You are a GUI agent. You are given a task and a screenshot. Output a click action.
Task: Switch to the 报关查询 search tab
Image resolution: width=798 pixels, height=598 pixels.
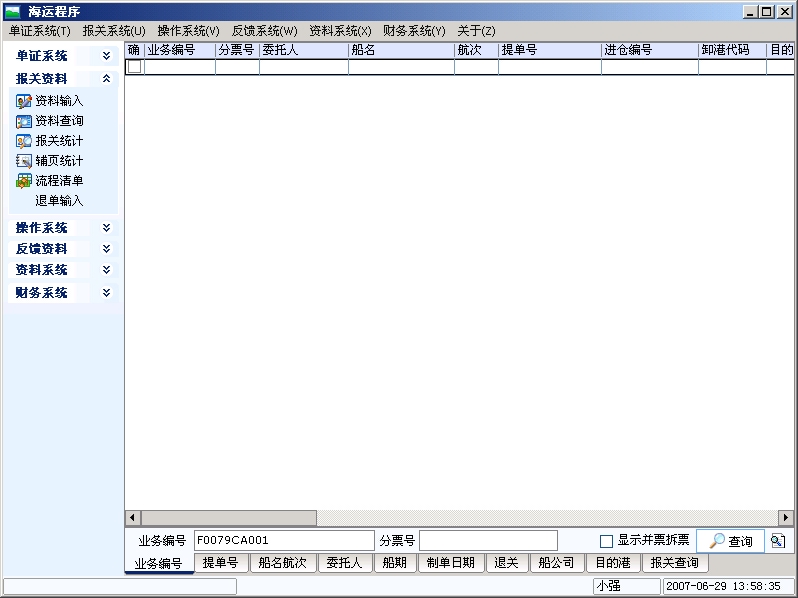tap(674, 563)
